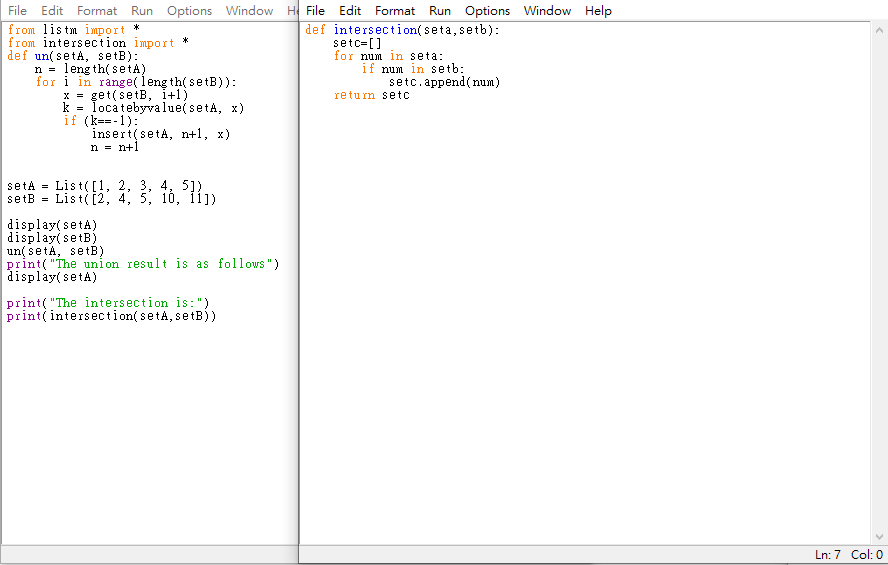Open Run menu in right intersection window
Viewport: 888px width, 565px height.
coord(440,11)
